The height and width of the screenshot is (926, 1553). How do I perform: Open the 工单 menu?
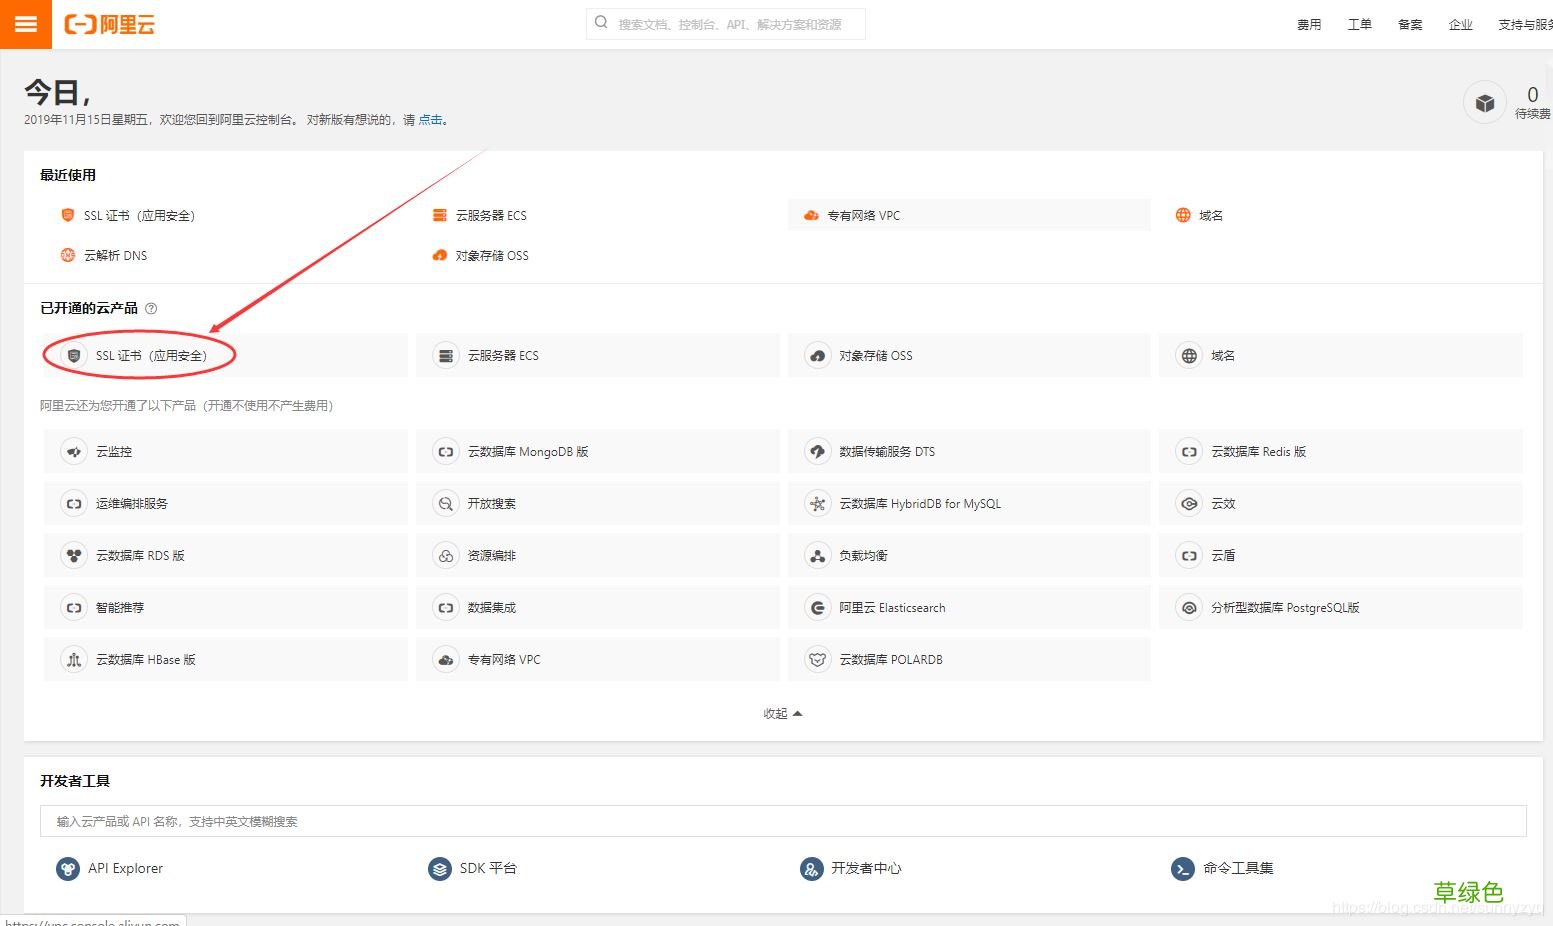1360,24
